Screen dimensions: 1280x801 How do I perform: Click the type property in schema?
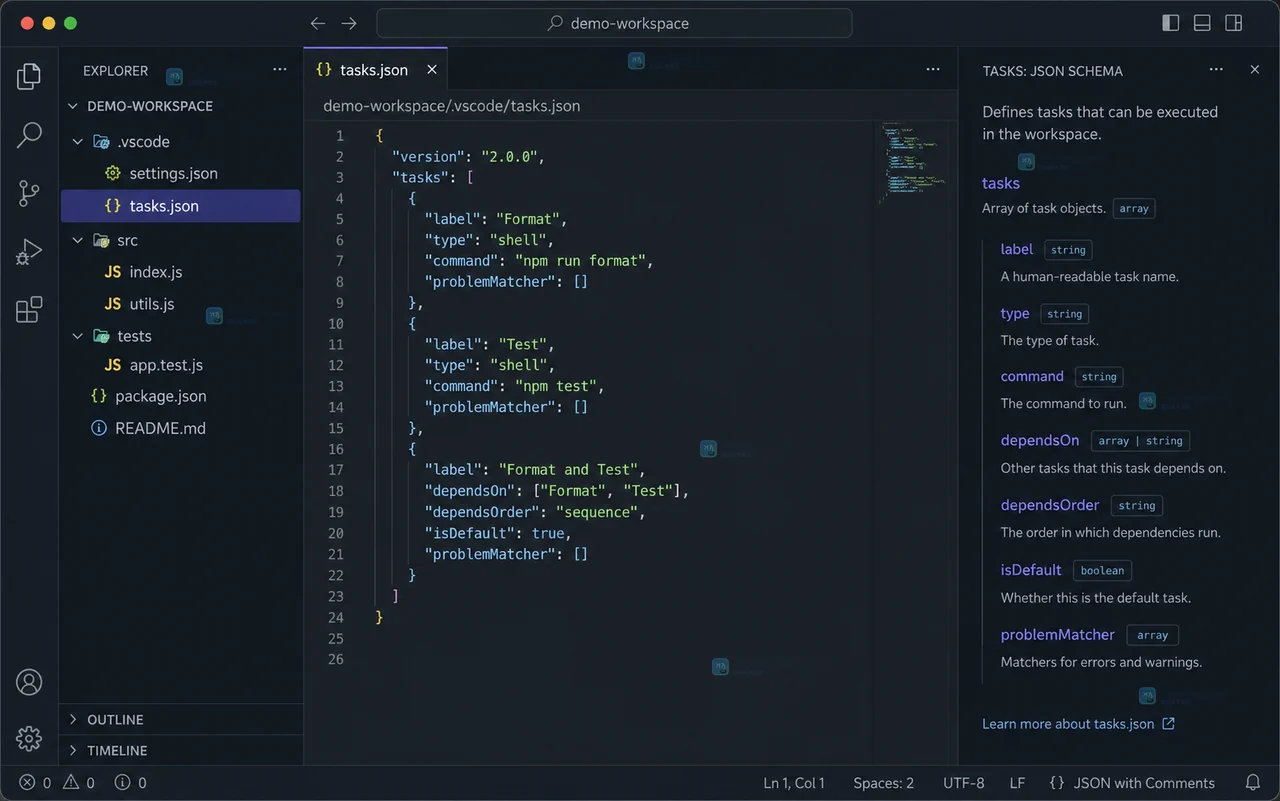tap(1015, 313)
